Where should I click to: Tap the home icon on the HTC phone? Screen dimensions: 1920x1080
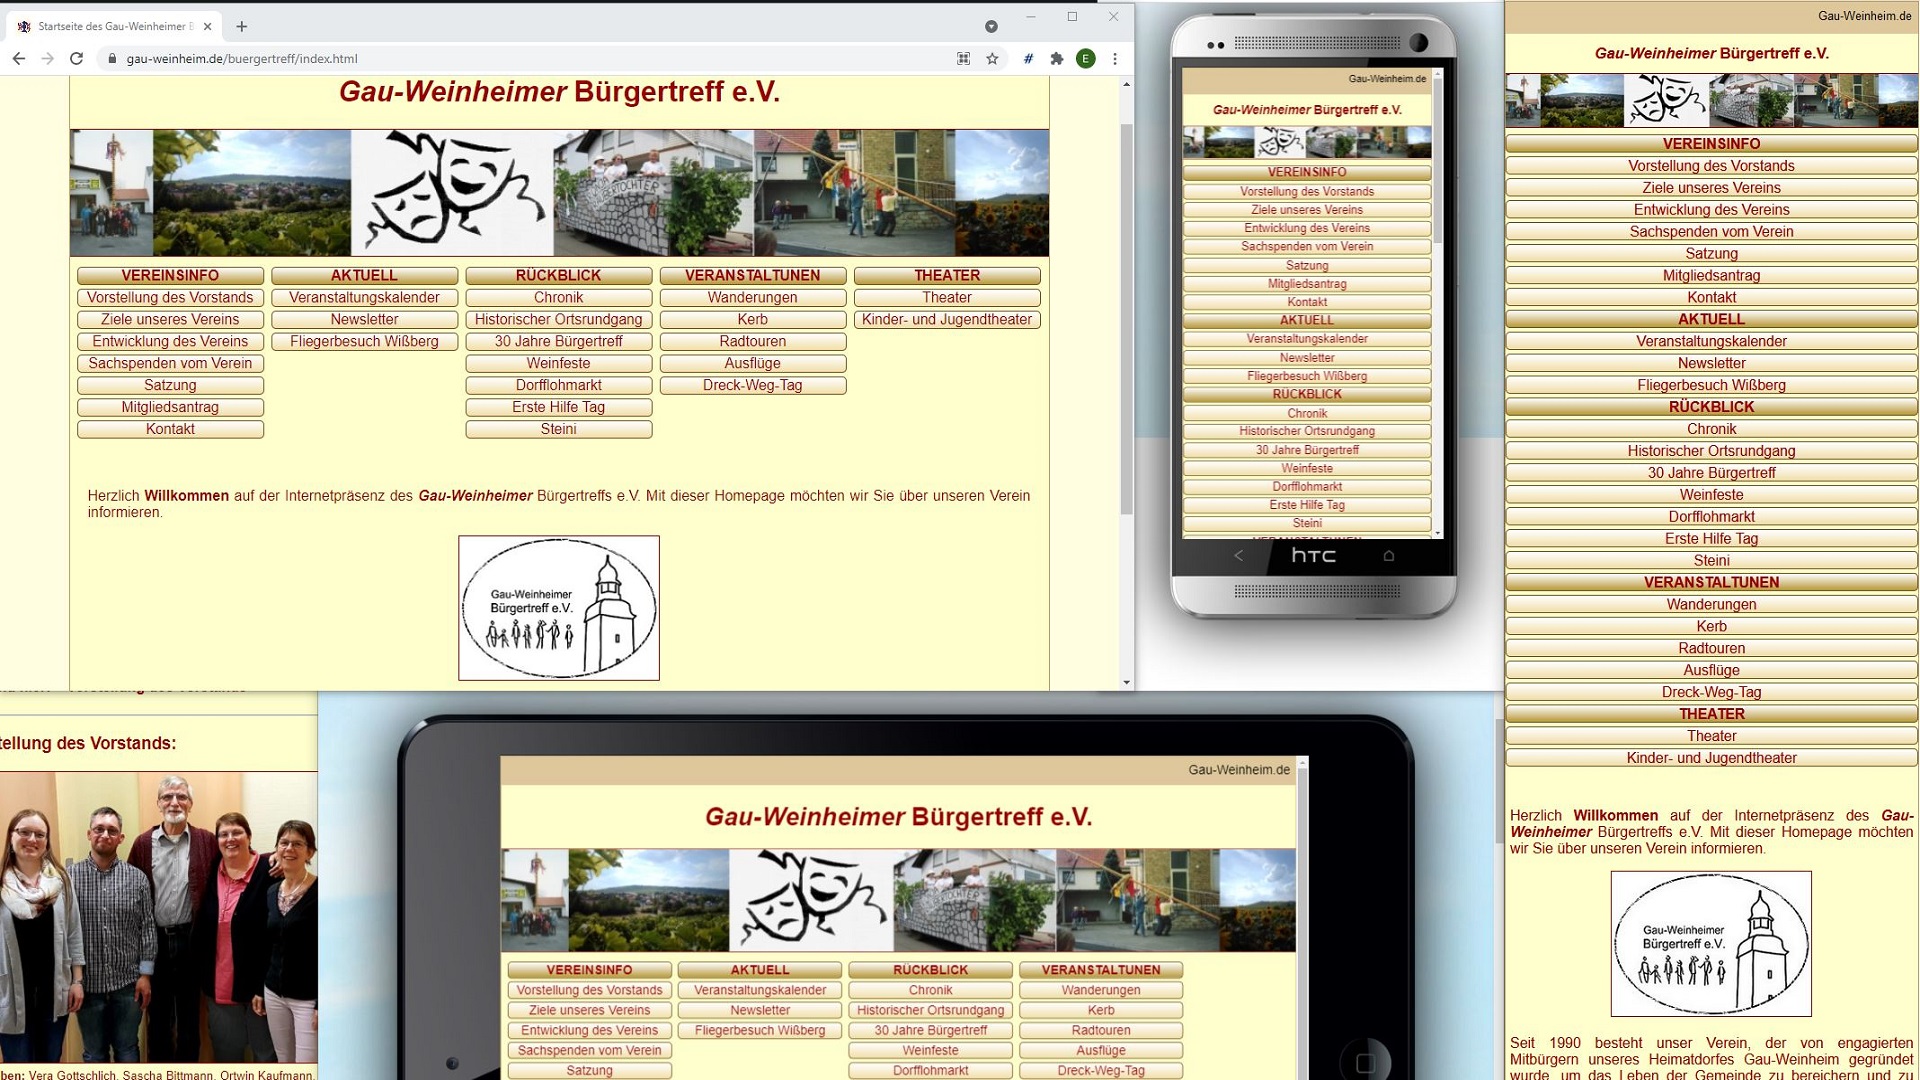1388,556
